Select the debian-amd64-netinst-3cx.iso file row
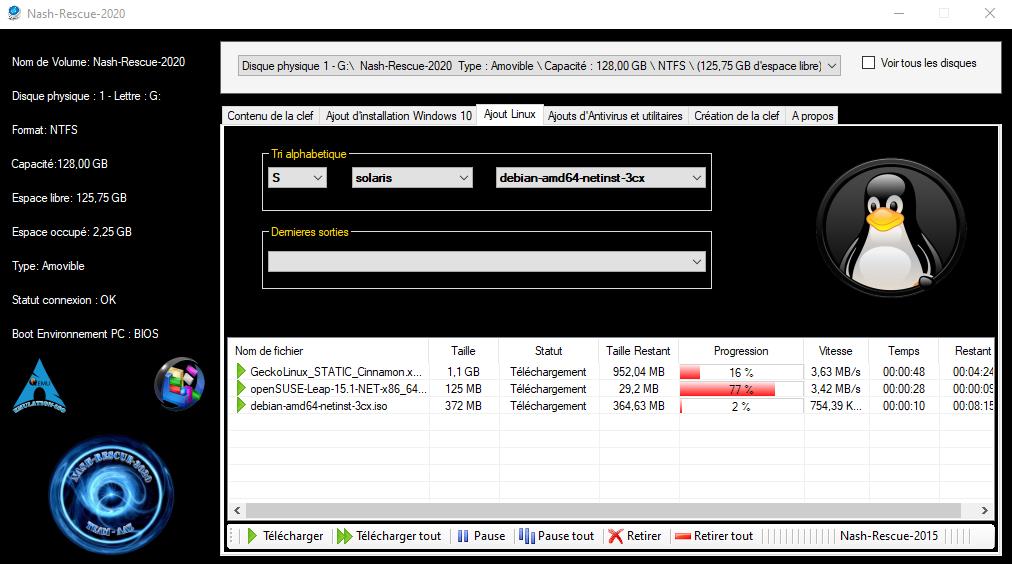 point(611,405)
